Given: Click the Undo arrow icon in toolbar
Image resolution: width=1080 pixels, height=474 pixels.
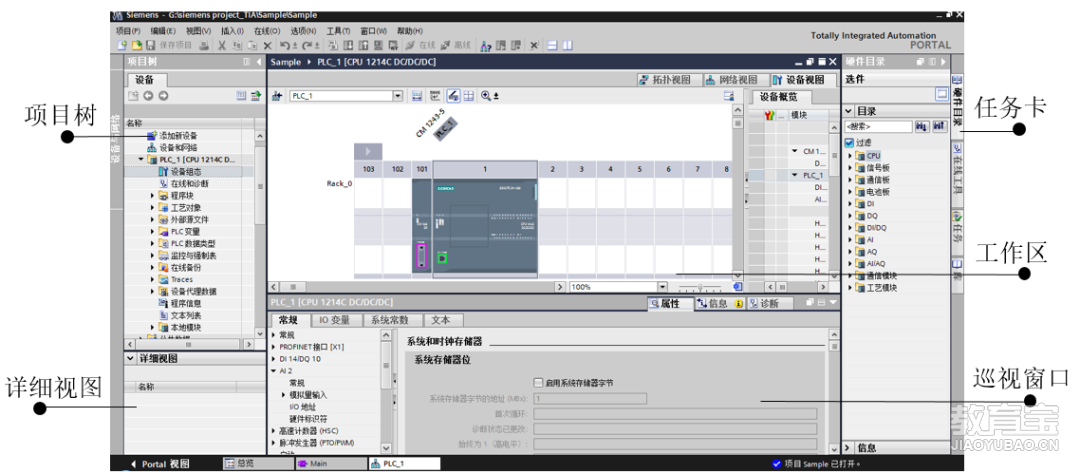Looking at the screenshot, I should coord(286,46).
